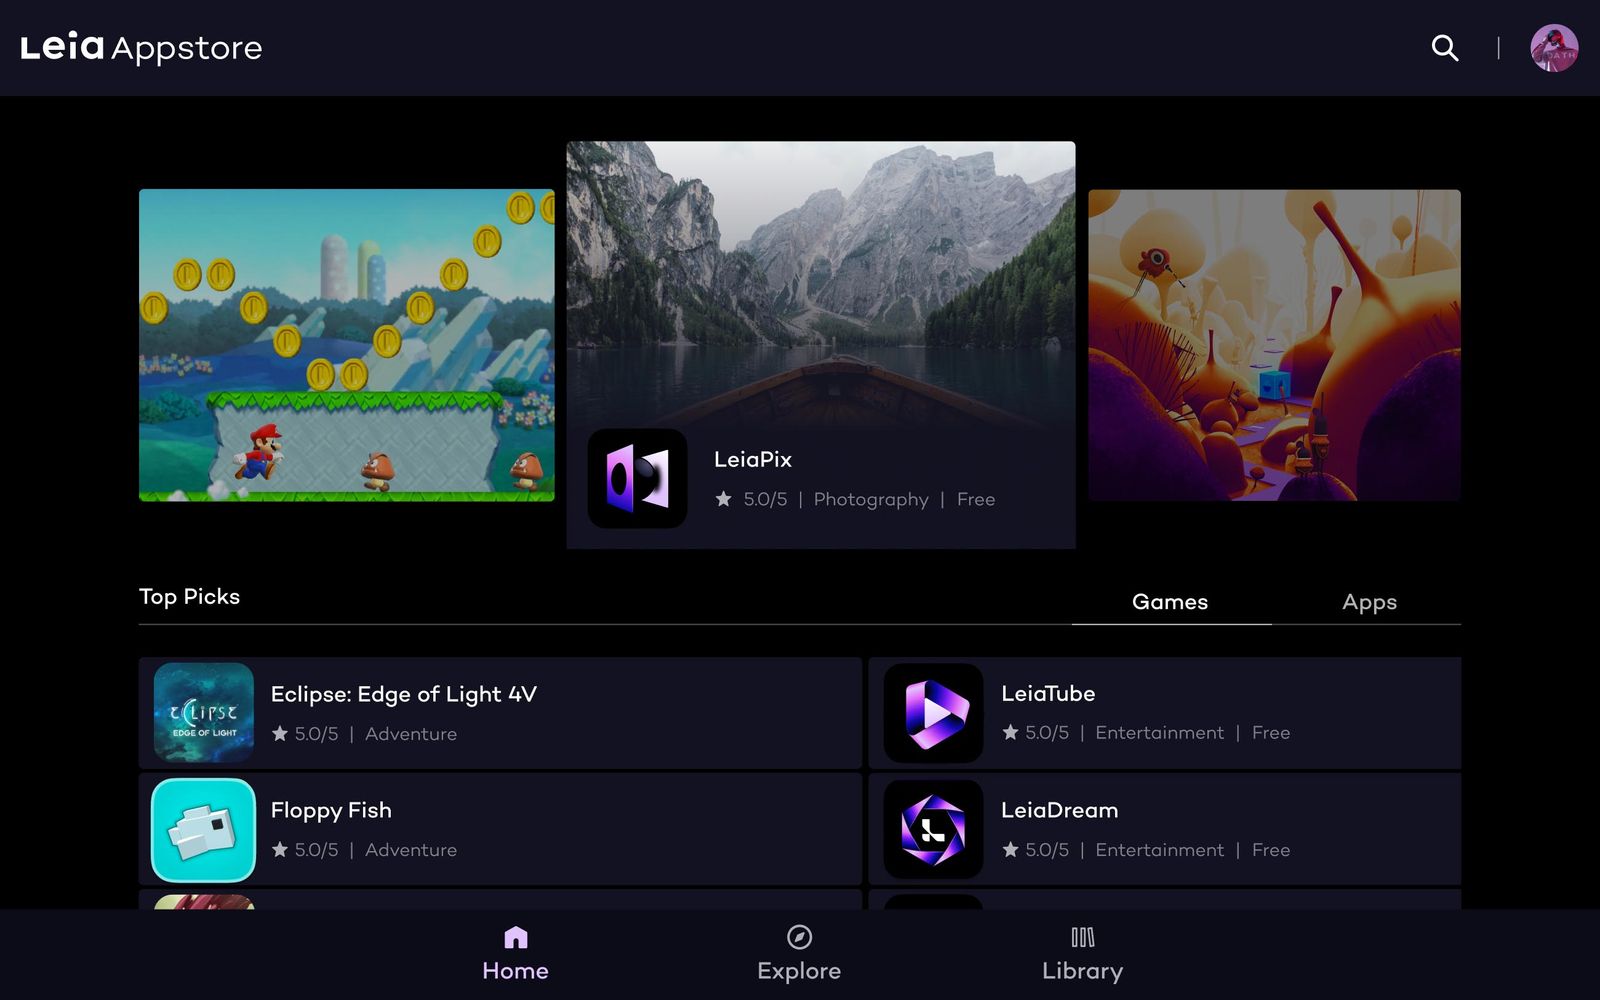Screen dimensions: 1600x1000
Task: Click the Explore compass icon
Action: click(x=799, y=937)
